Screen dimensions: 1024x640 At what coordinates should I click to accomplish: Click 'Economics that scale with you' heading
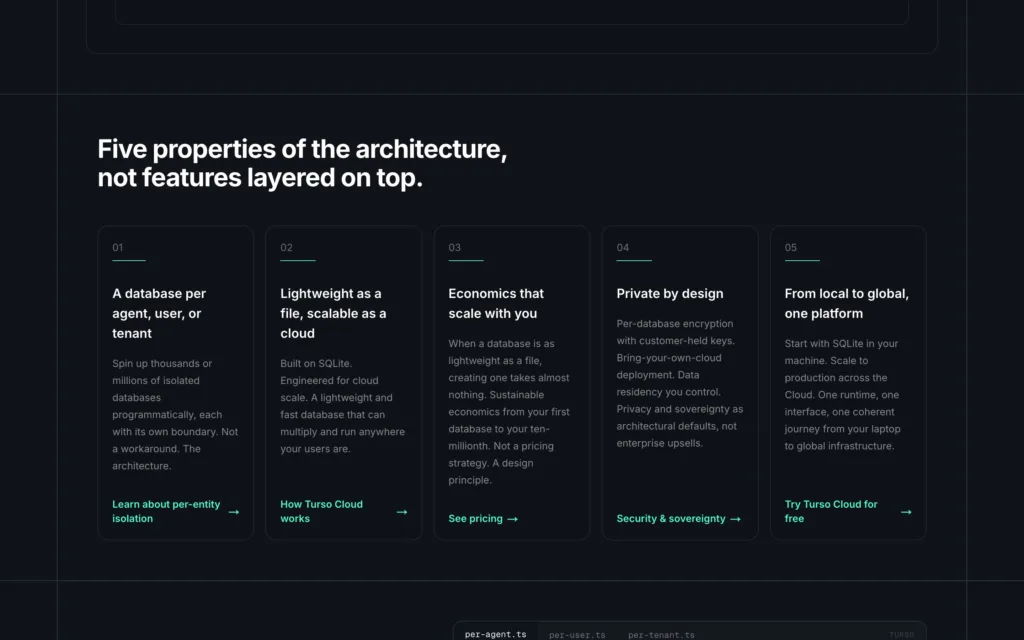(x=496, y=304)
